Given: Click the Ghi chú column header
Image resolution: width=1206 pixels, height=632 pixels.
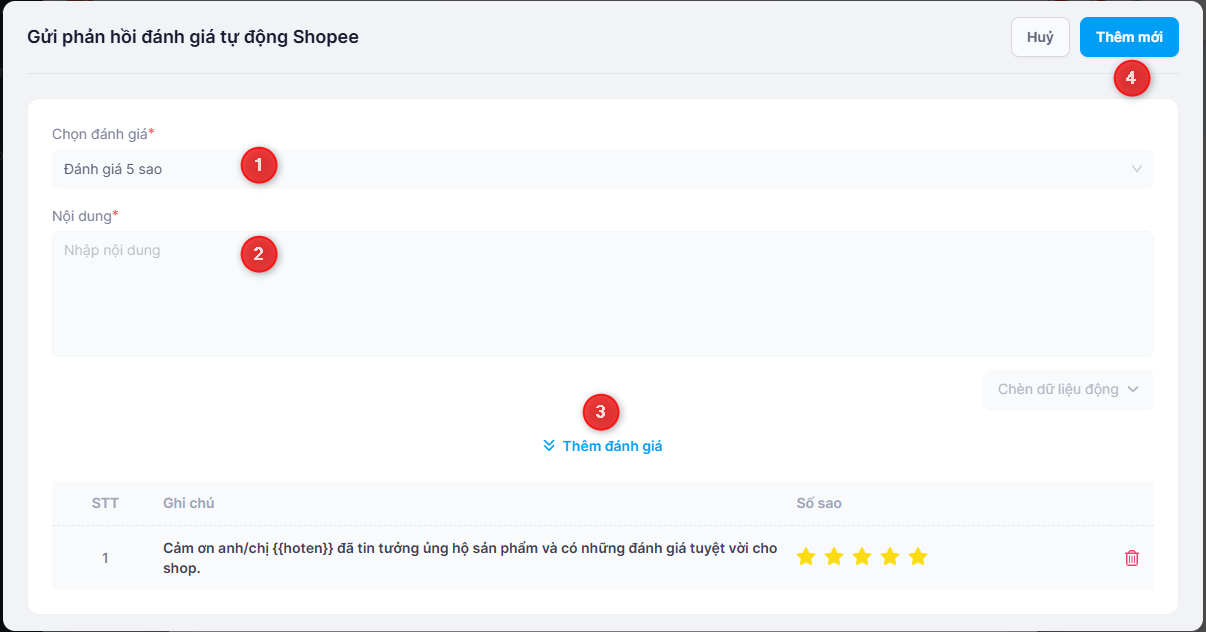Looking at the screenshot, I should coord(189,503).
